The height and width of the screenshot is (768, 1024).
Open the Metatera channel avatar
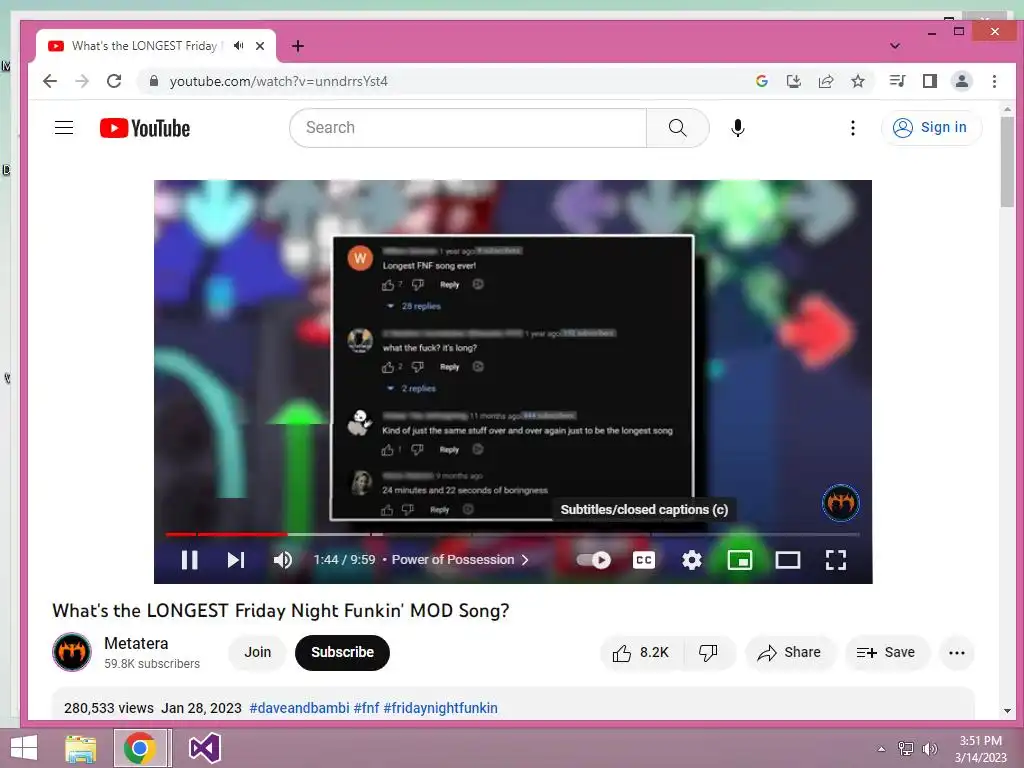pos(72,652)
